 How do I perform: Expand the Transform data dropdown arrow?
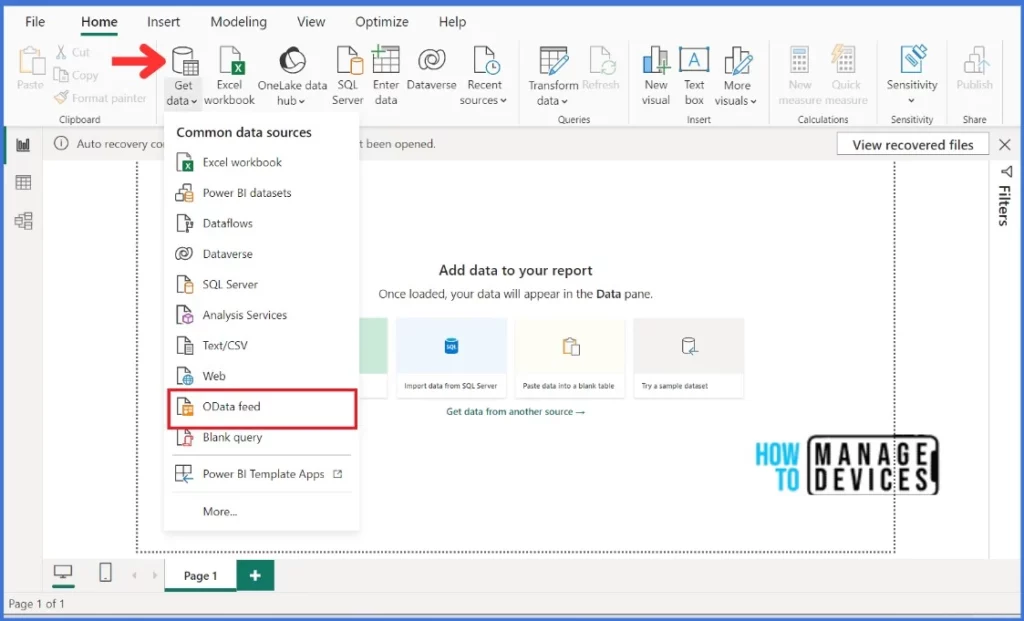[565, 101]
